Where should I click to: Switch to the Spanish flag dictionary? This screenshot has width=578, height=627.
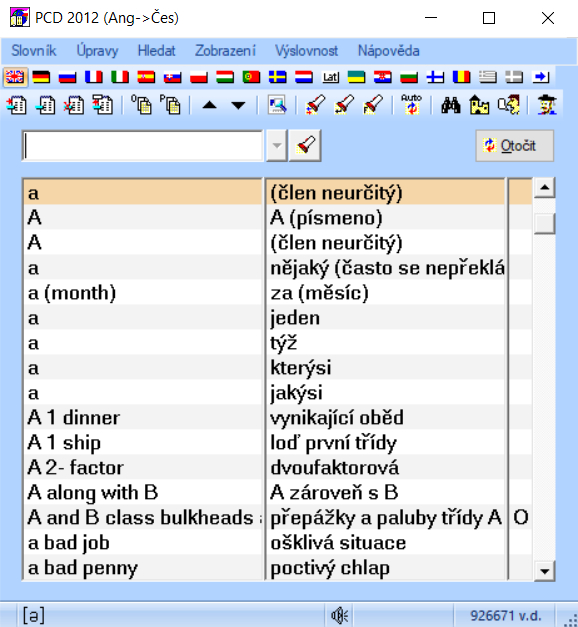coord(146,77)
